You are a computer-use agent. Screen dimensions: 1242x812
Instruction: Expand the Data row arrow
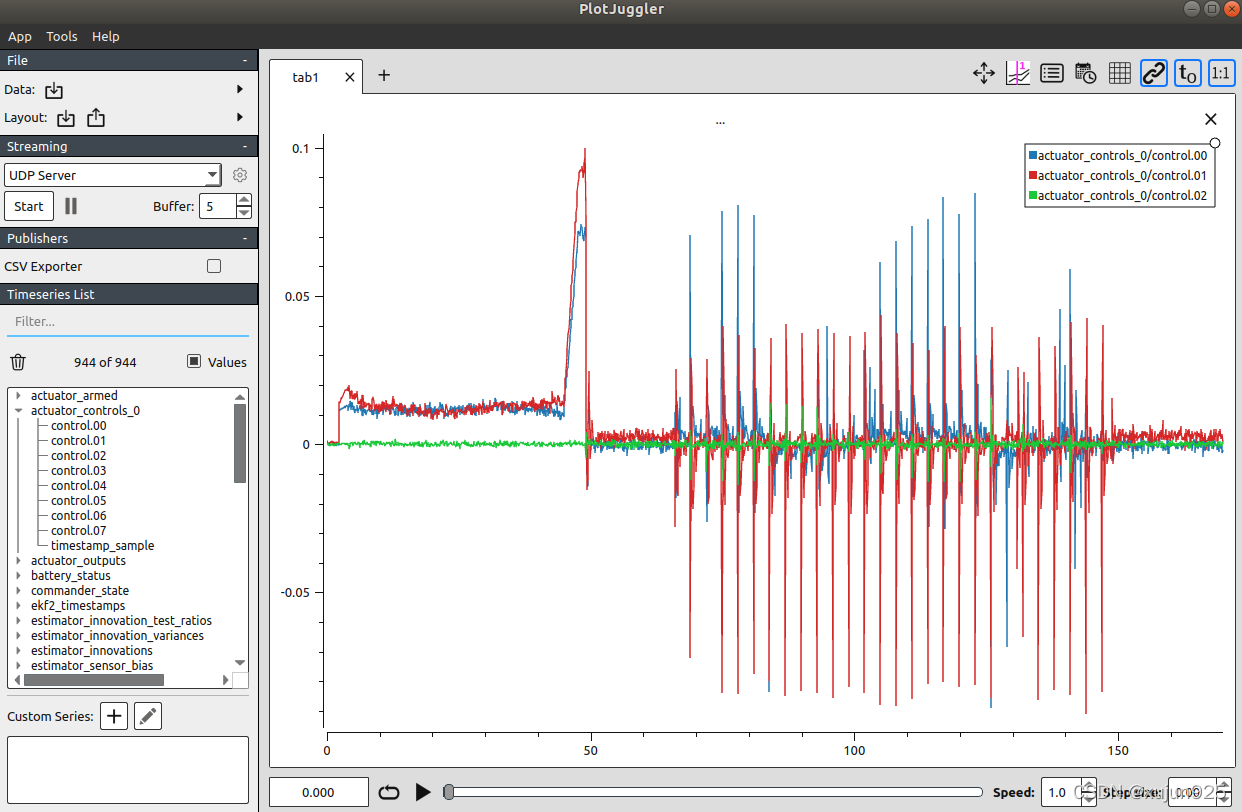[x=240, y=89]
